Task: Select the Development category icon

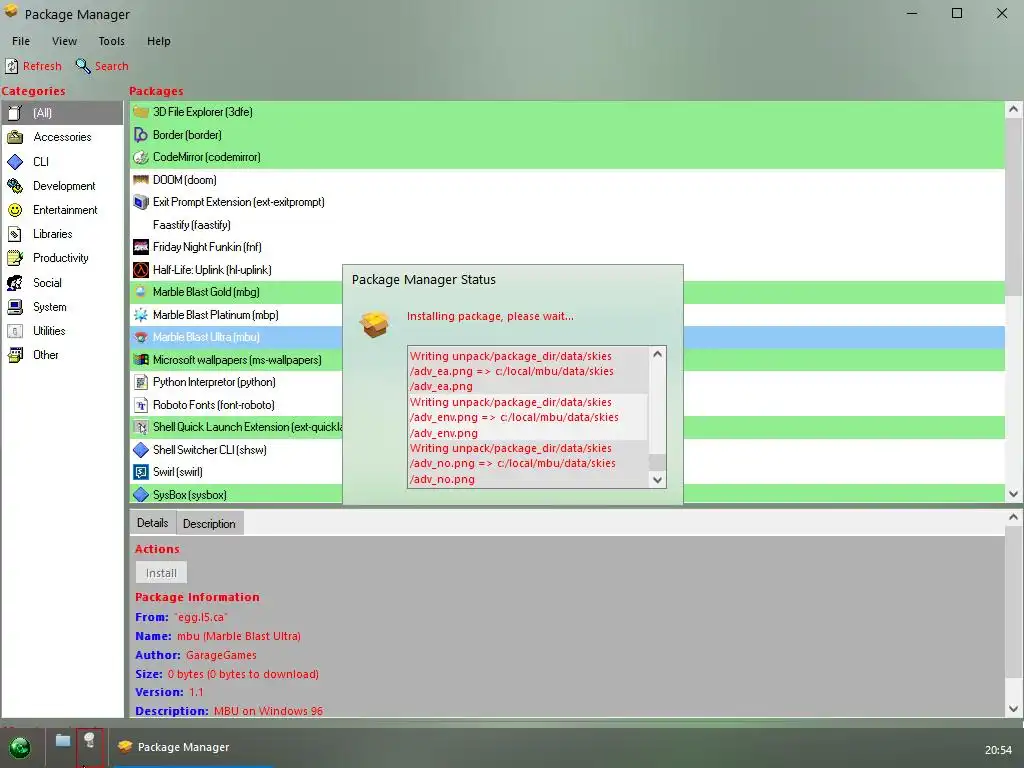Action: 15,185
